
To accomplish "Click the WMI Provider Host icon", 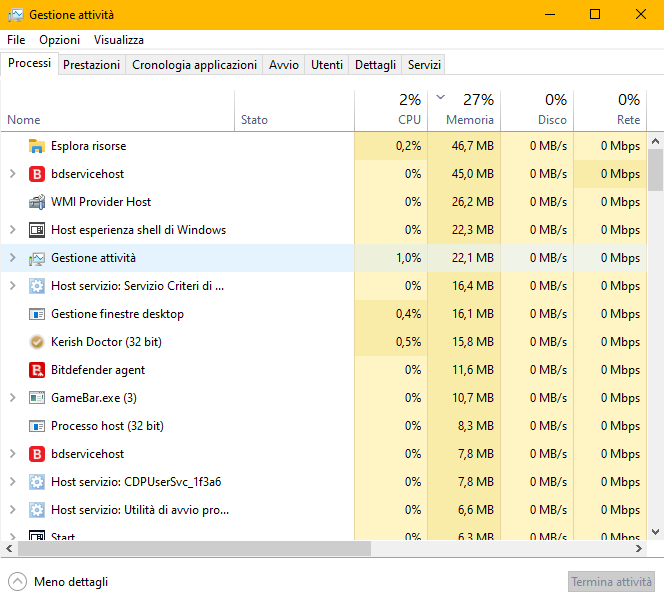I will pyautogui.click(x=37, y=202).
